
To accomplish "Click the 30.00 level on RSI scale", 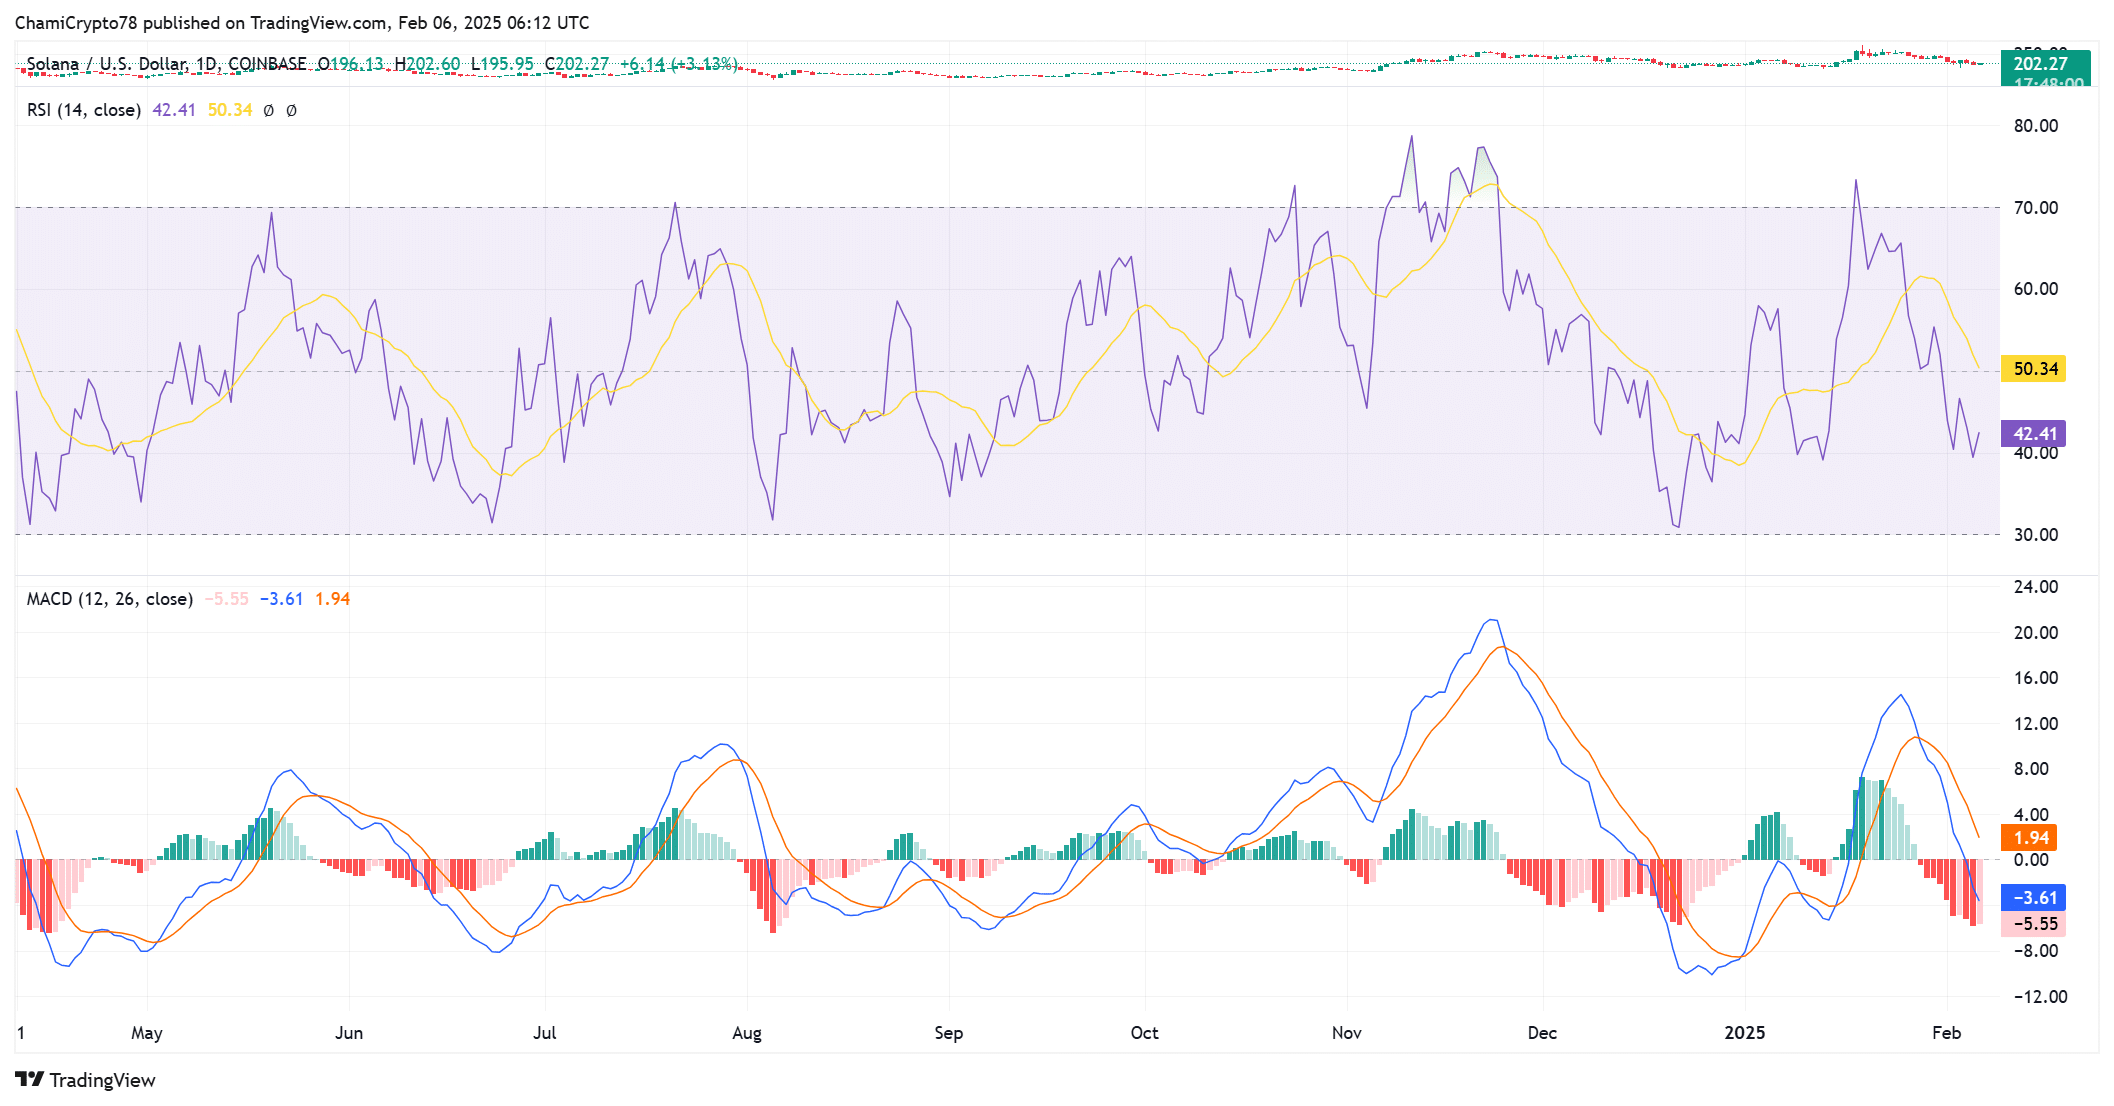I will (x=2035, y=535).
